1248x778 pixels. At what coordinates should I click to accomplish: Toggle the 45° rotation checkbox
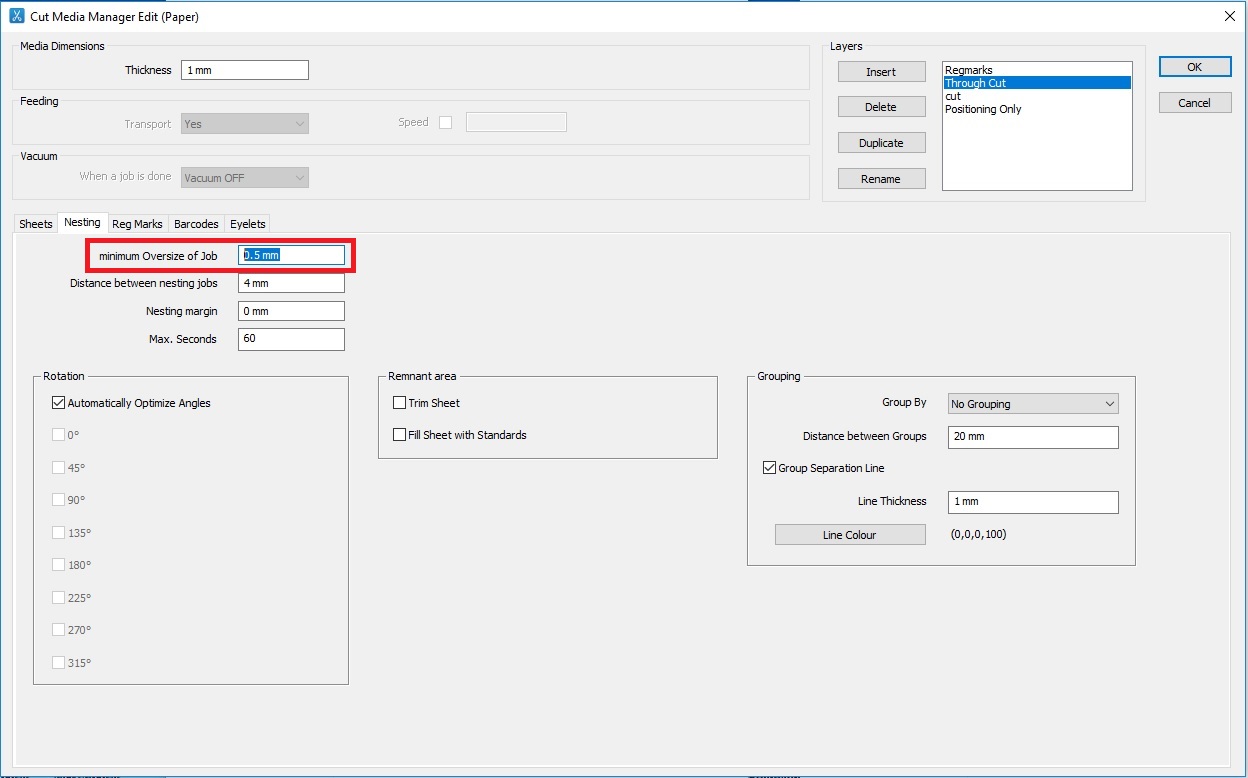(x=58, y=467)
